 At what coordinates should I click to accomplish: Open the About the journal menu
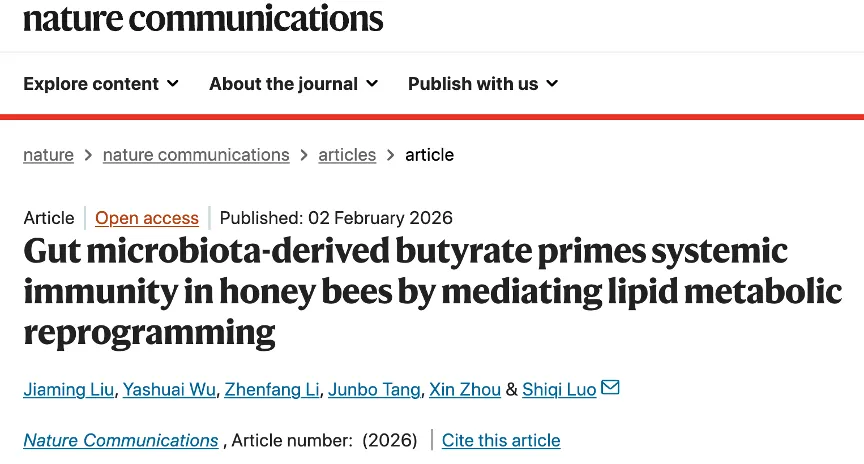tap(283, 84)
